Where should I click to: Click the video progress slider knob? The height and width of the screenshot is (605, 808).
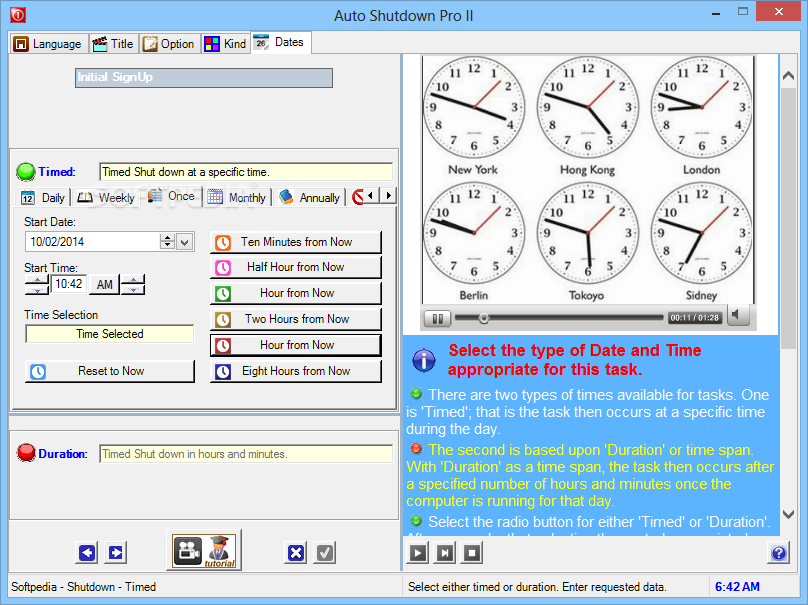(483, 318)
